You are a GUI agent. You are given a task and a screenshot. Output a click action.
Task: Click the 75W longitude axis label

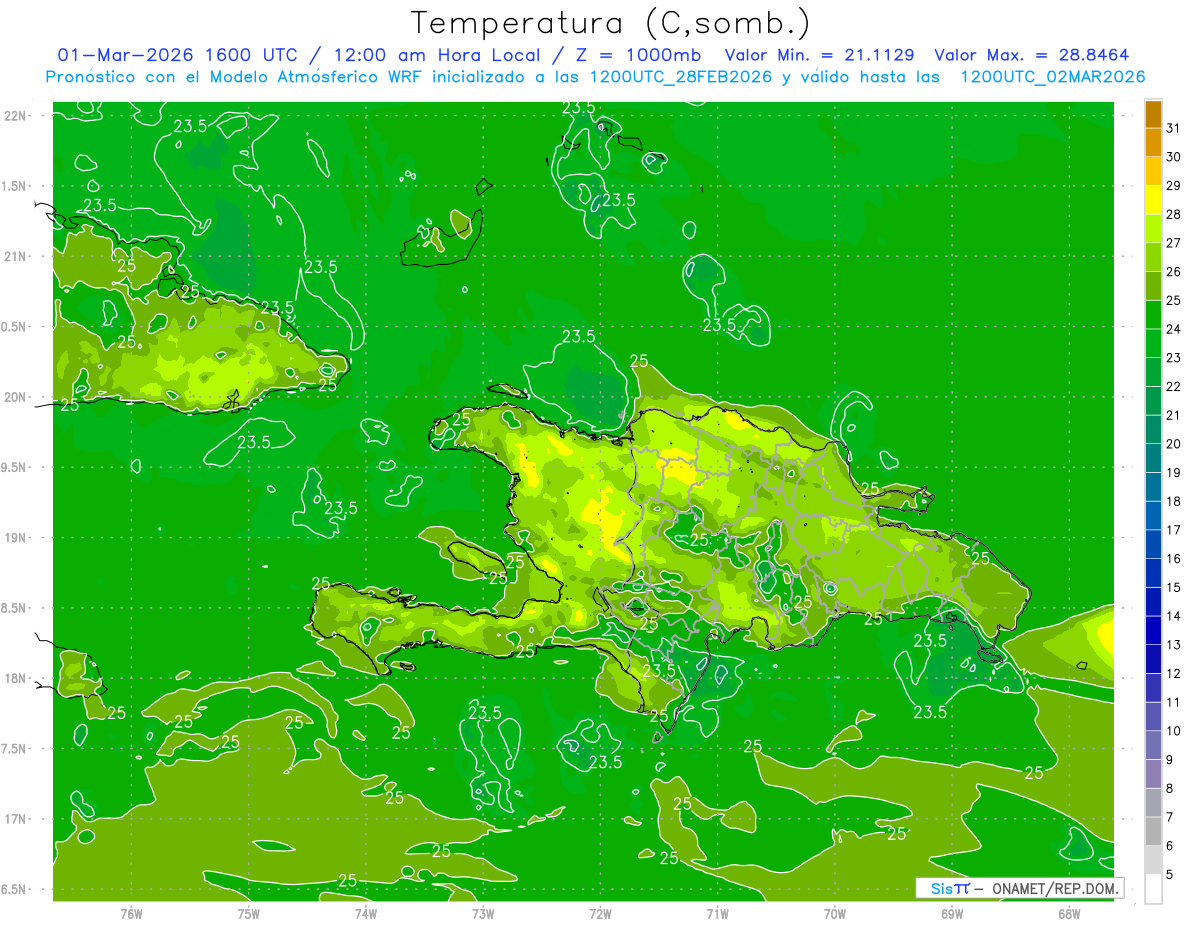click(249, 913)
